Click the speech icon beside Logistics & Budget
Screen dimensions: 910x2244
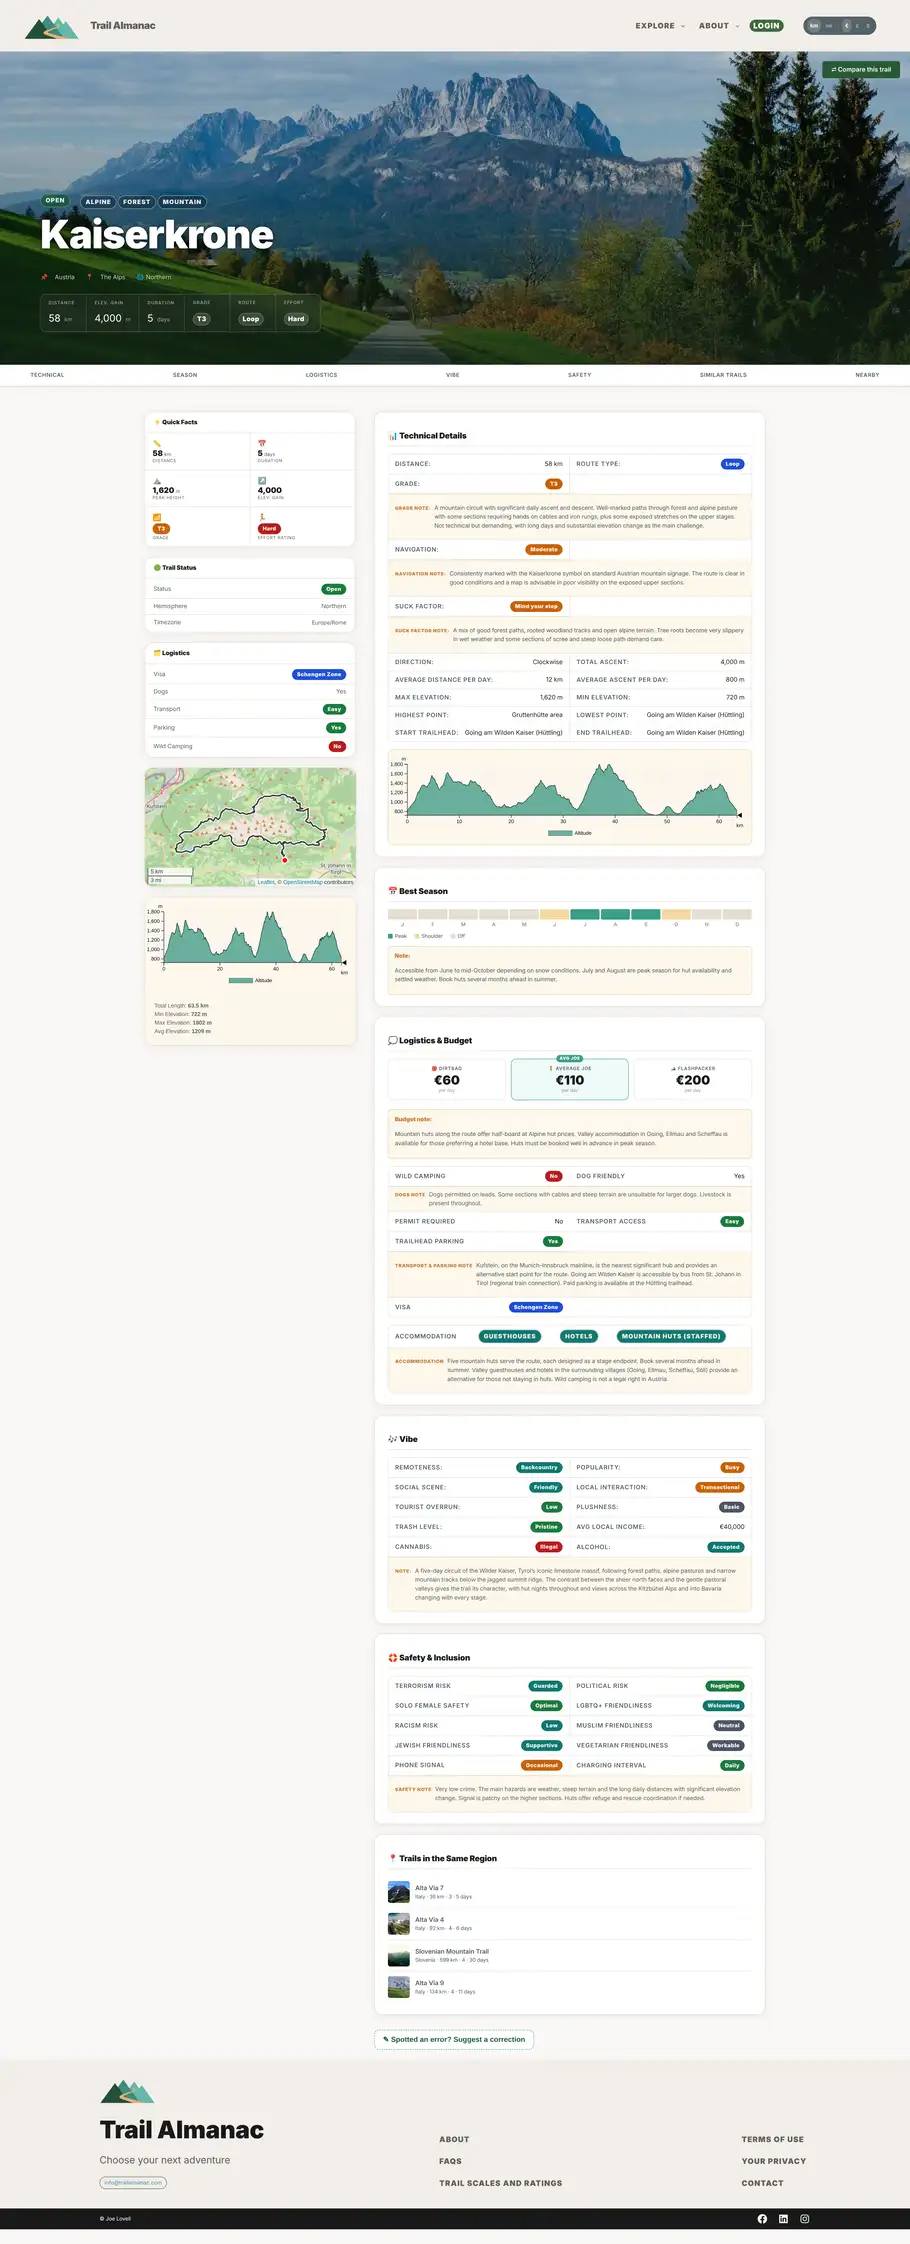pyautogui.click(x=392, y=1040)
